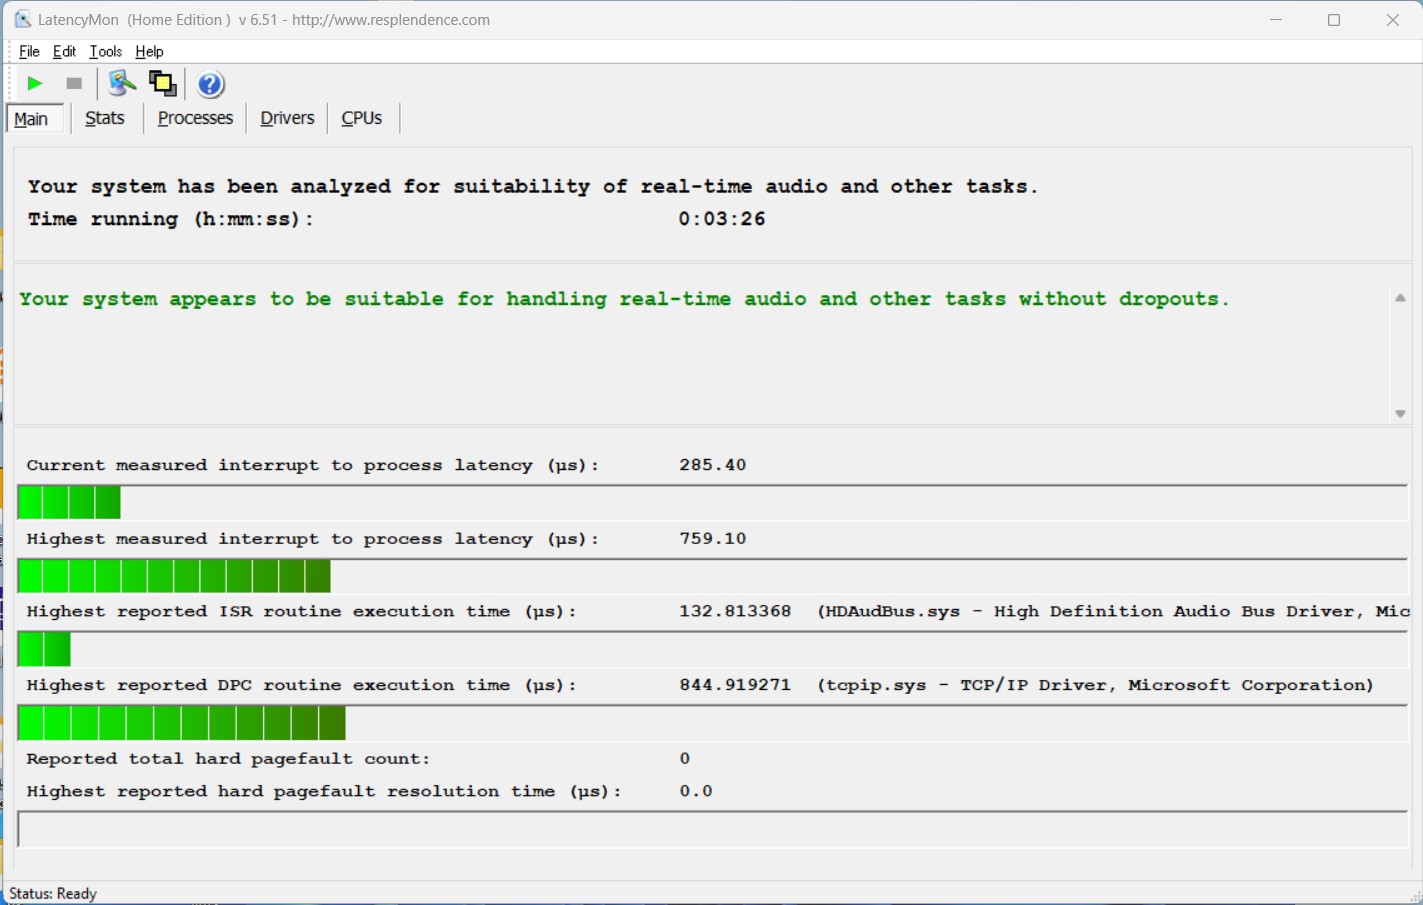View the CPUs tab
1423x905 pixels.
point(361,118)
